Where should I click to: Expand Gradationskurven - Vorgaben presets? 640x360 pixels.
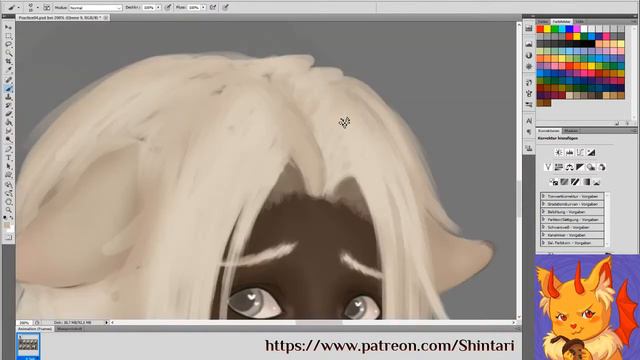coord(543,204)
